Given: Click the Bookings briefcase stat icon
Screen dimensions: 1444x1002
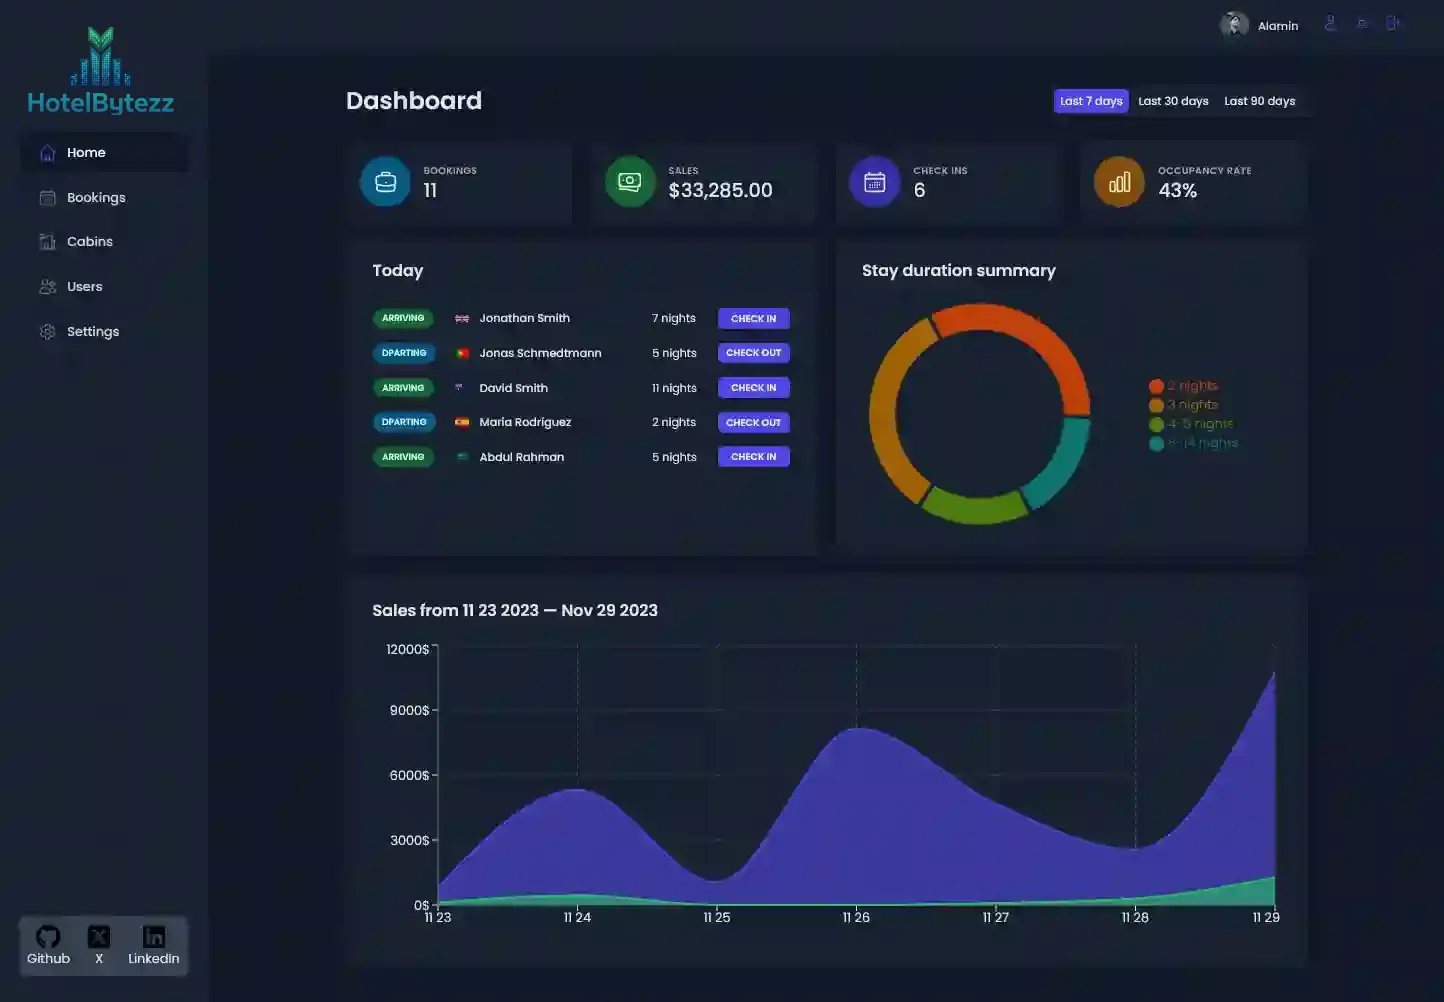Looking at the screenshot, I should tap(385, 182).
